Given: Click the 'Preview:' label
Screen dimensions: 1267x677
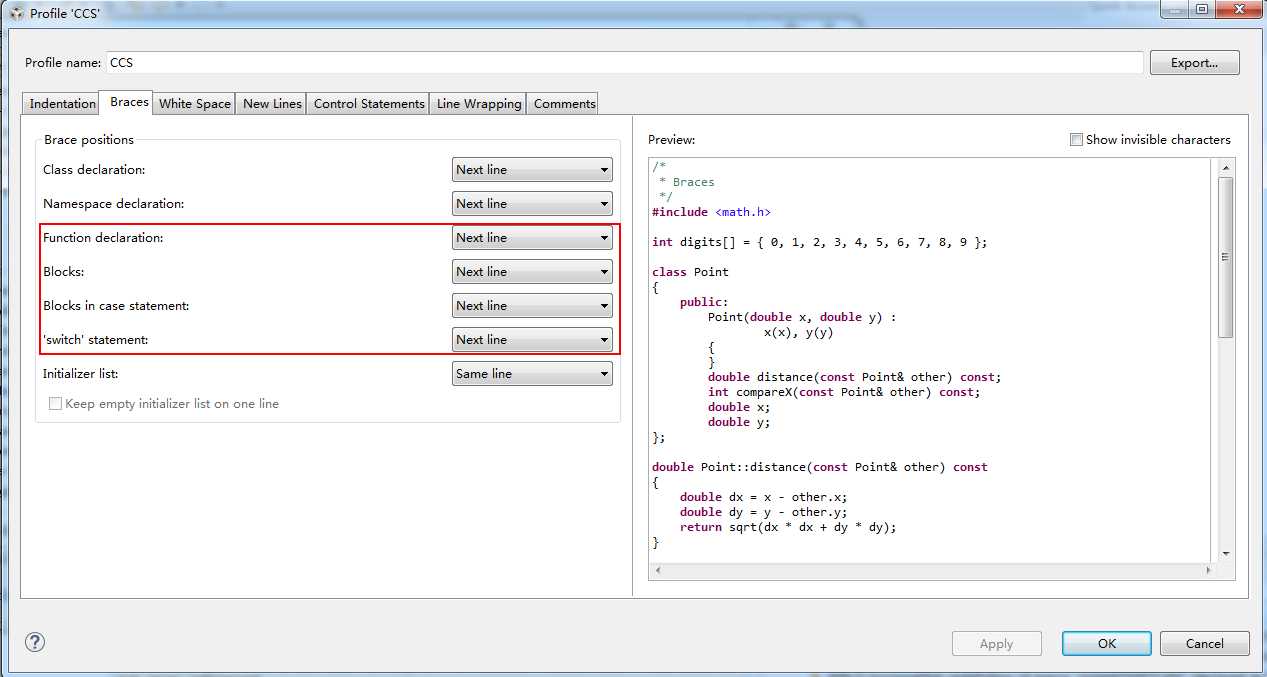Looking at the screenshot, I should [671, 140].
